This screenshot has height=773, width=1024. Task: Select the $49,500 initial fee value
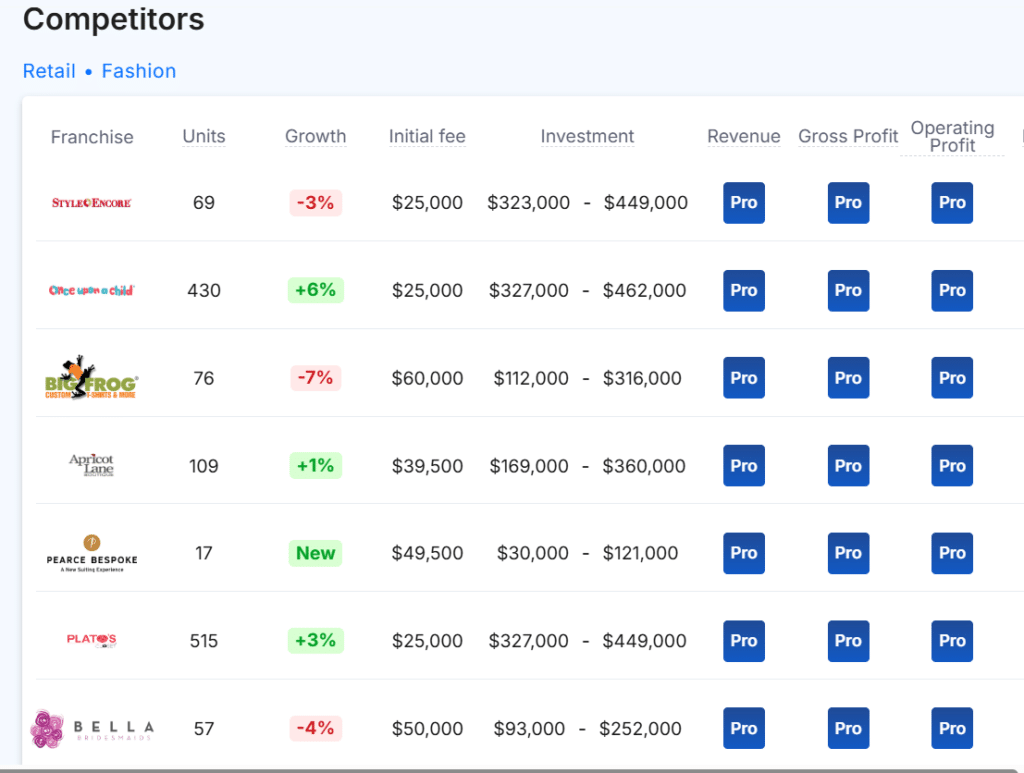(427, 554)
